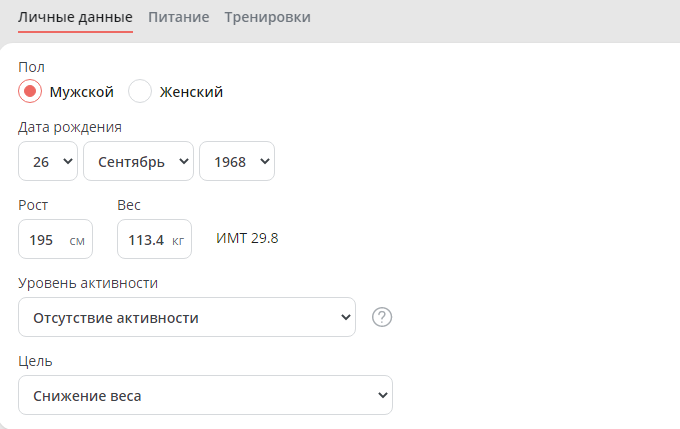Screen dimensions: 680x429
Task: Click the Уровень активности label
Action: pyautogui.click(x=88, y=283)
